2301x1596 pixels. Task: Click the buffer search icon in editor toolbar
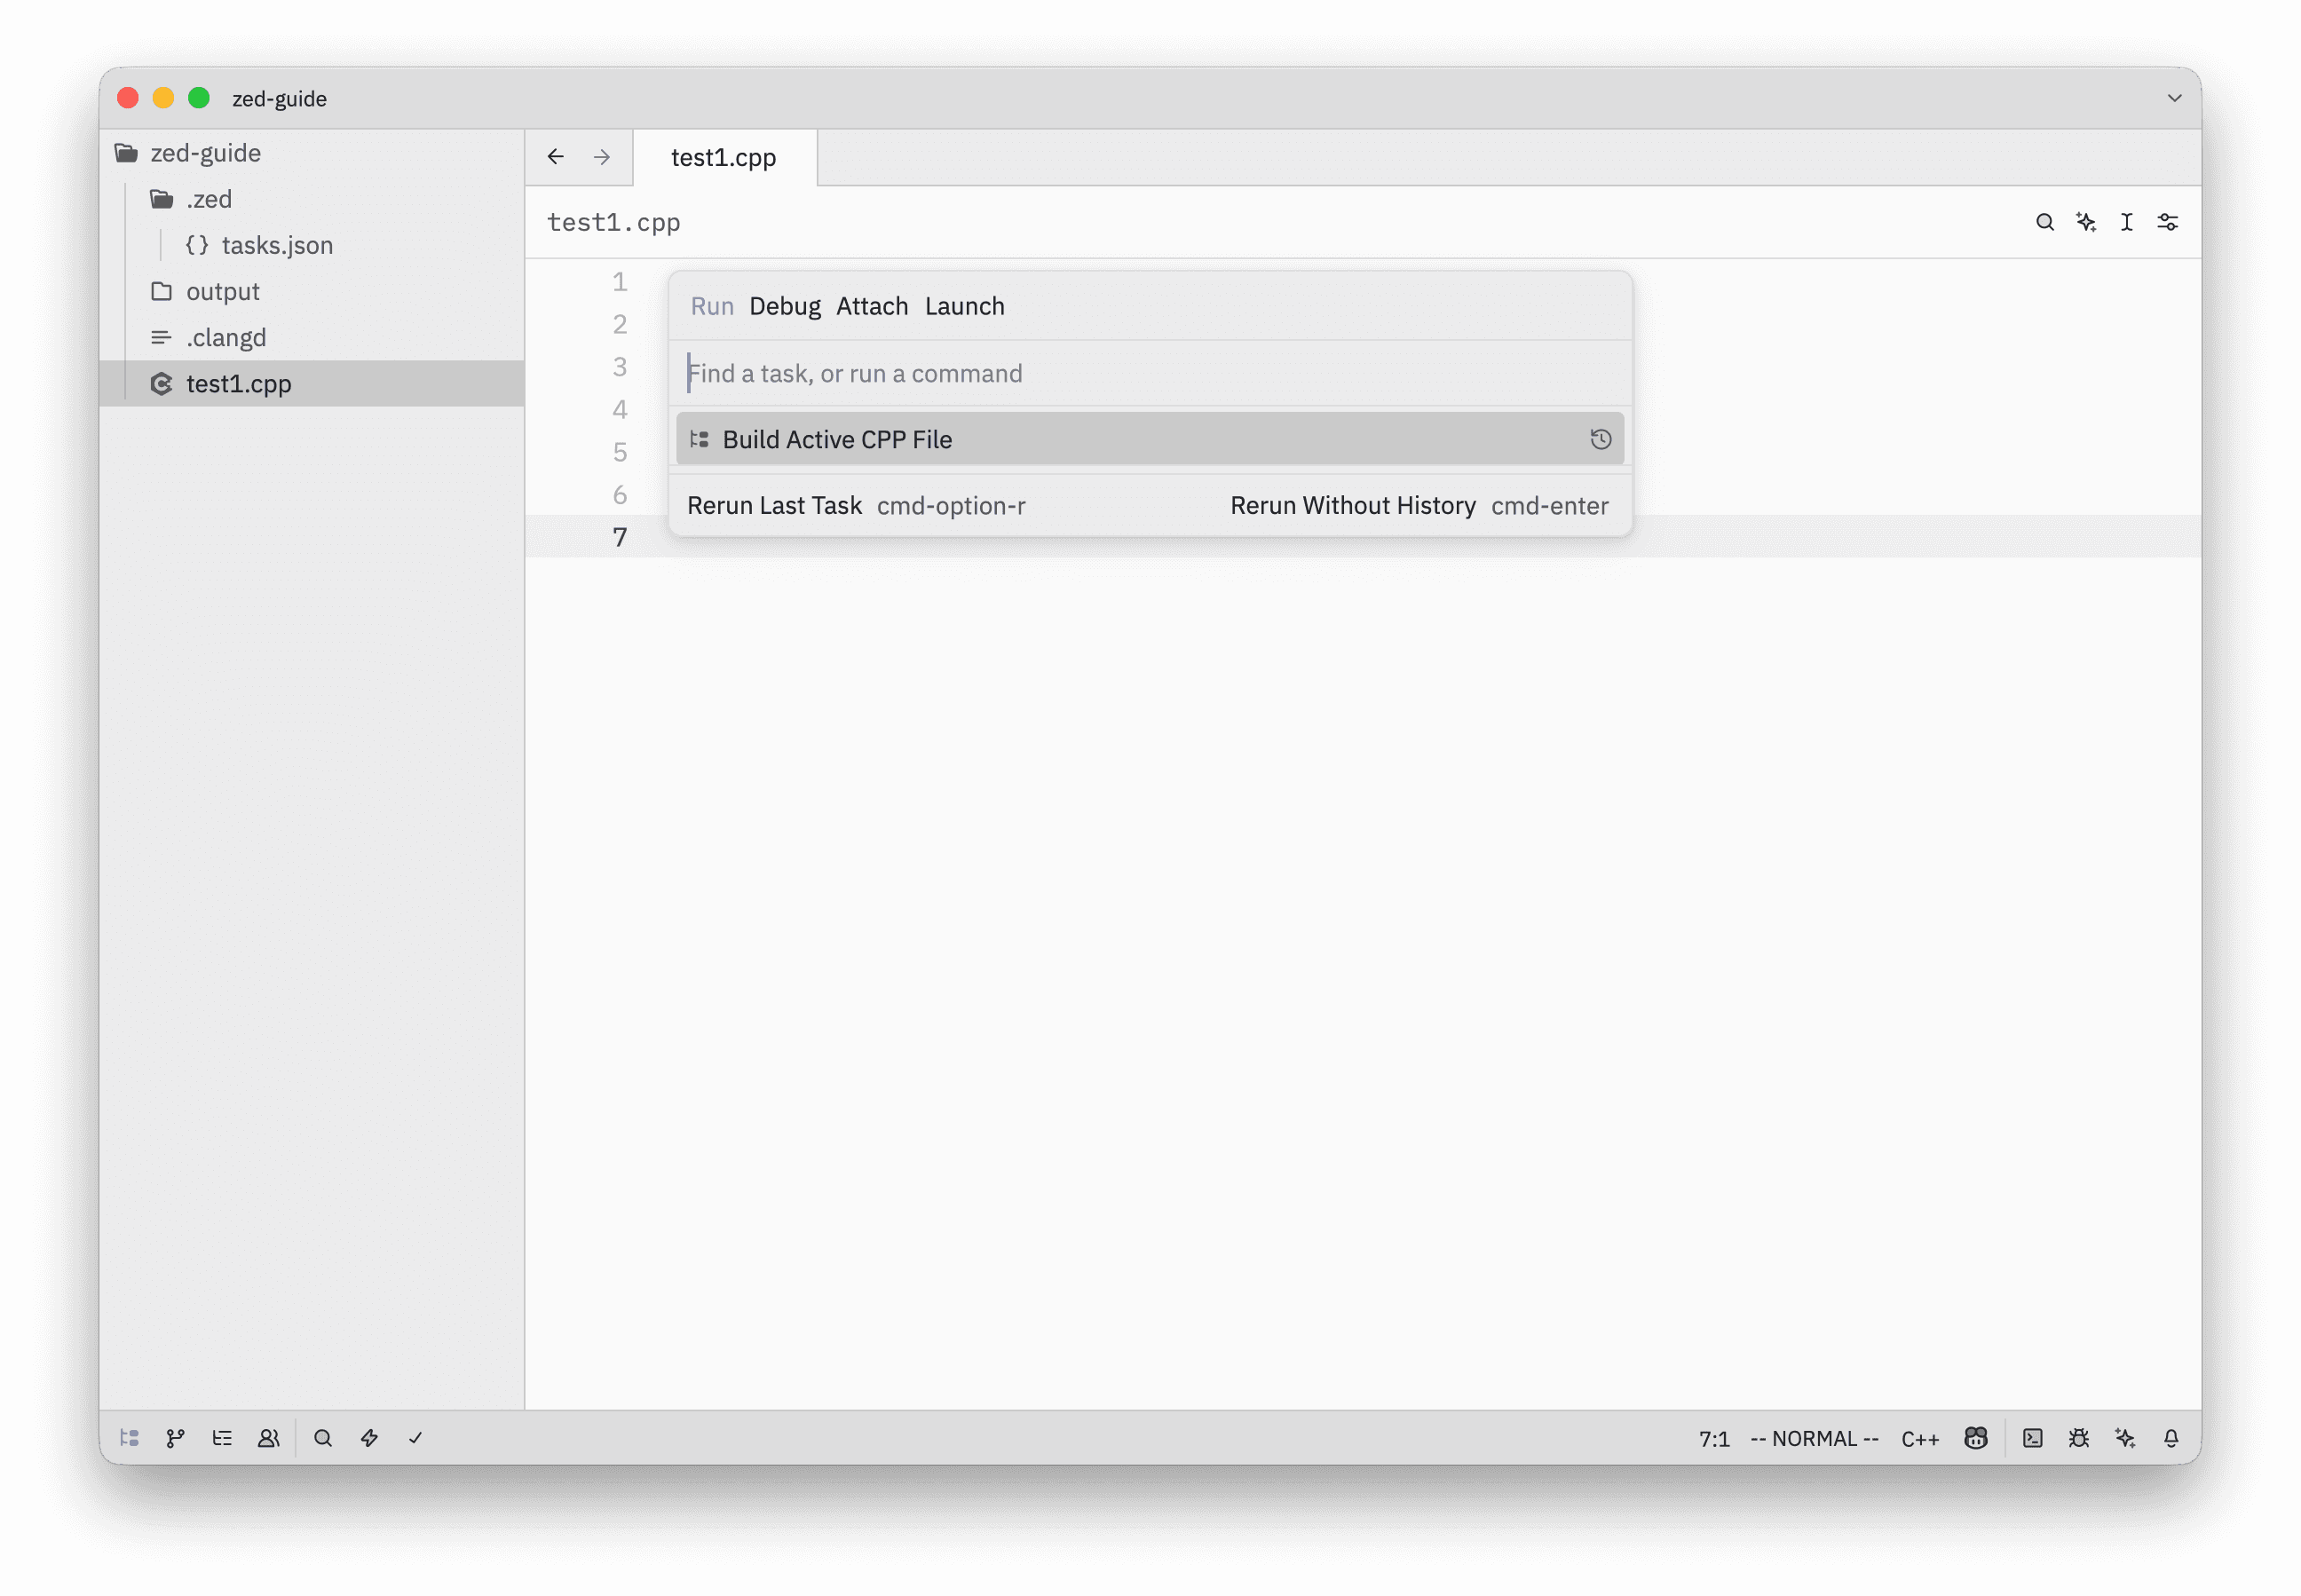click(2045, 222)
